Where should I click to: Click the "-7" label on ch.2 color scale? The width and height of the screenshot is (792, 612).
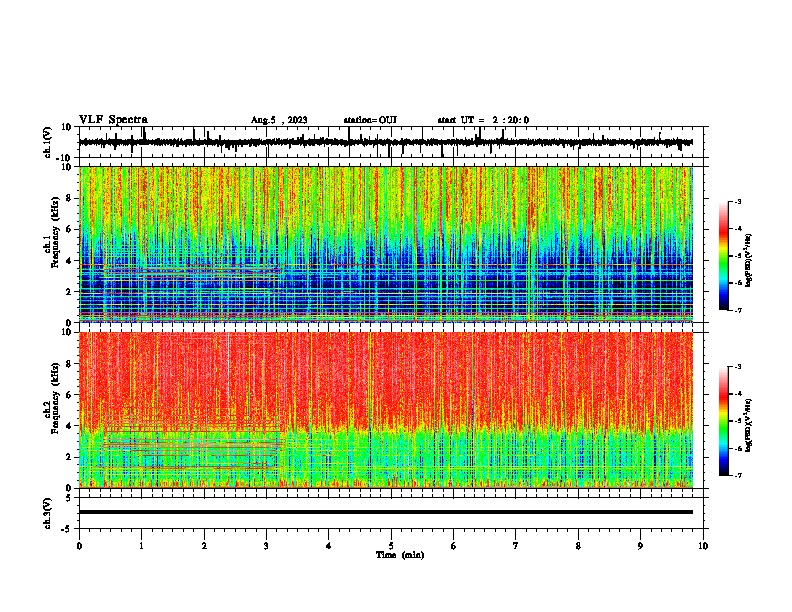click(738, 475)
